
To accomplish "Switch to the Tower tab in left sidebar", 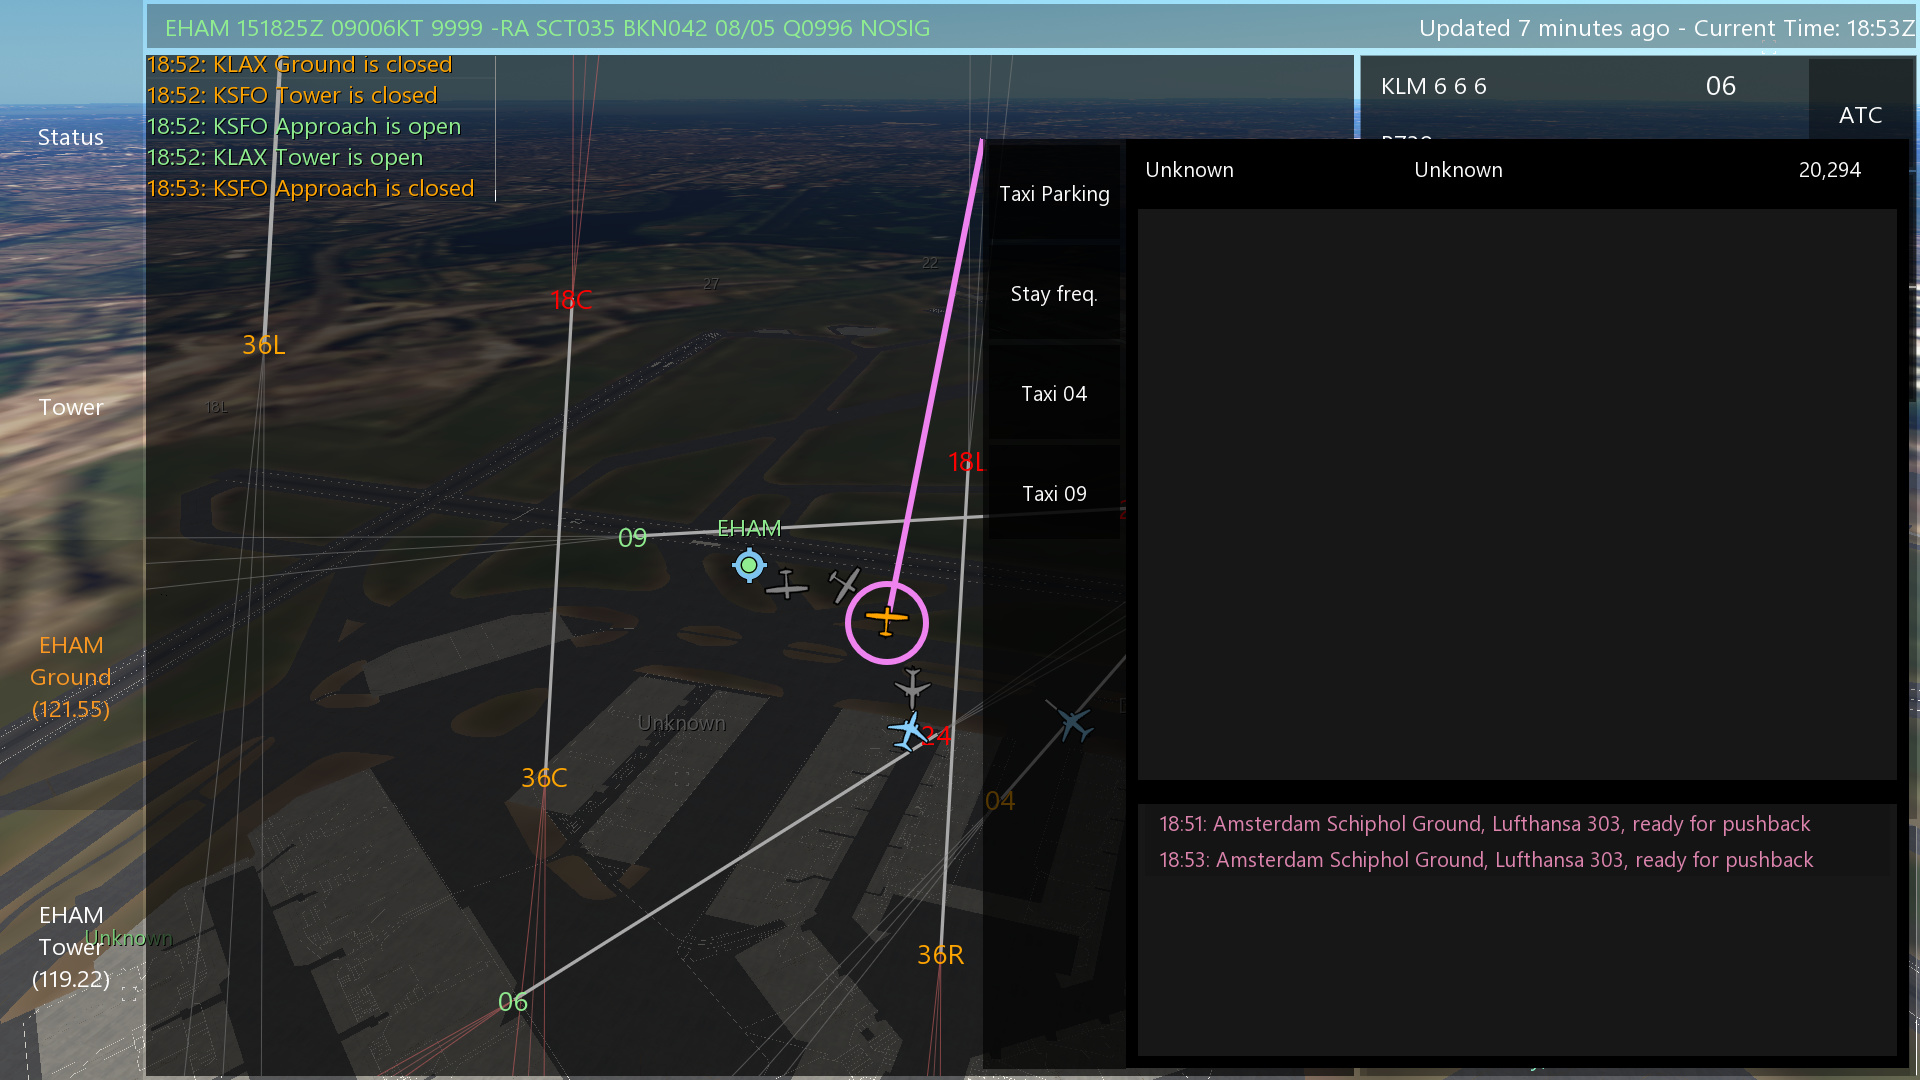I will pyautogui.click(x=71, y=407).
